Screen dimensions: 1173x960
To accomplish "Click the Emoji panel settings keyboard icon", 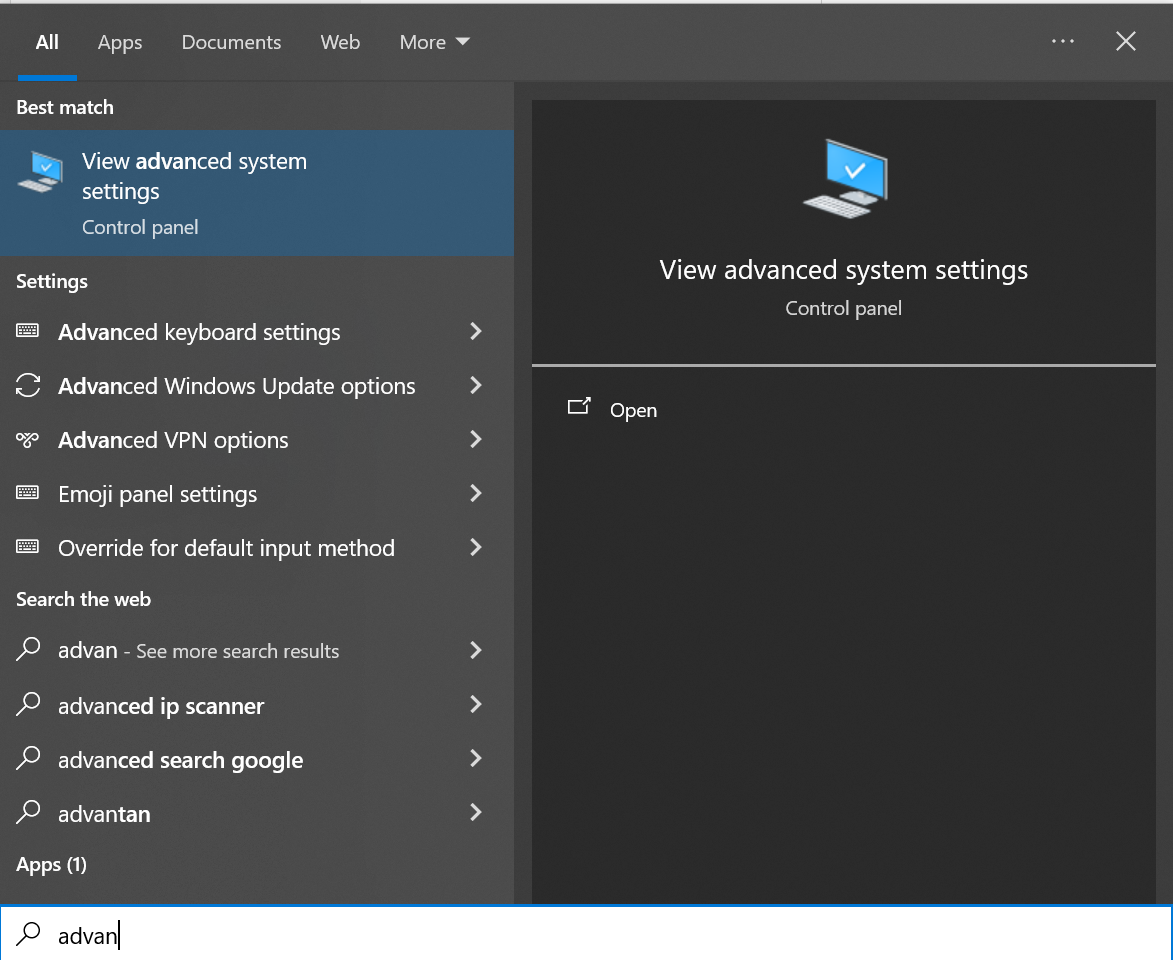I will (28, 493).
